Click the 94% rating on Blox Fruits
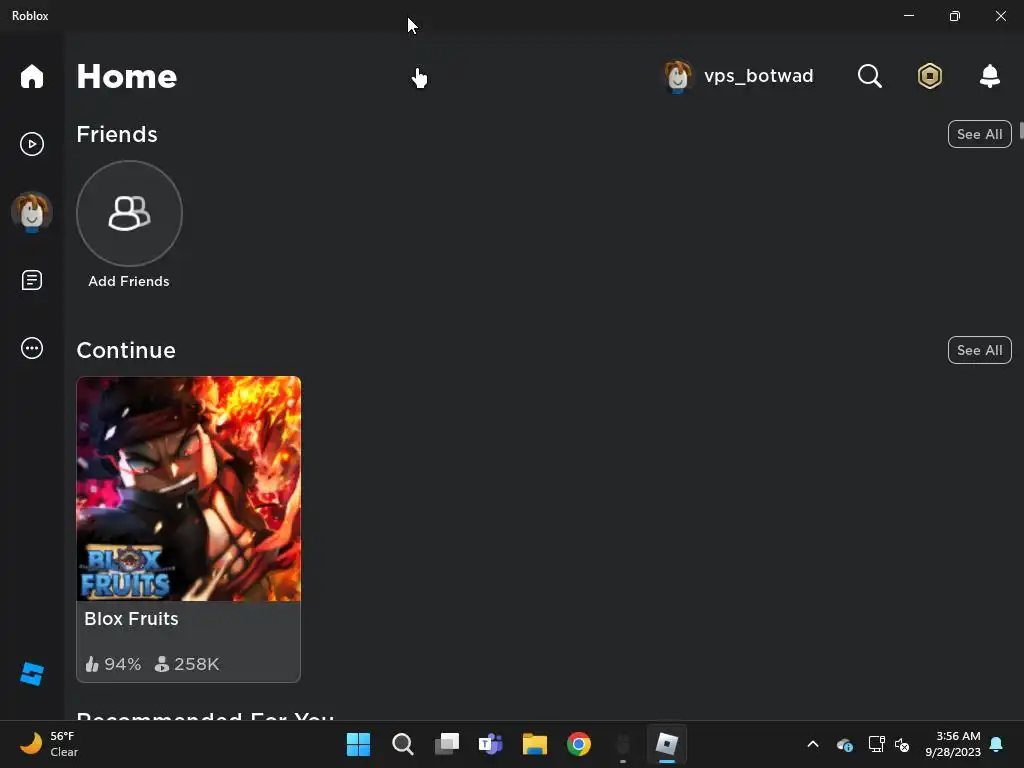This screenshot has width=1024, height=768. pos(113,664)
